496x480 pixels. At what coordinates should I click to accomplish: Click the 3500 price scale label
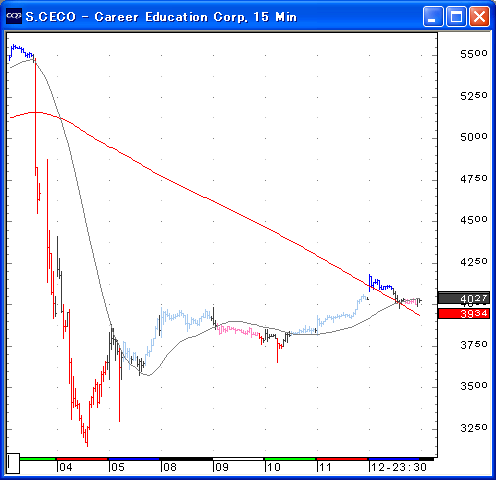tap(474, 386)
